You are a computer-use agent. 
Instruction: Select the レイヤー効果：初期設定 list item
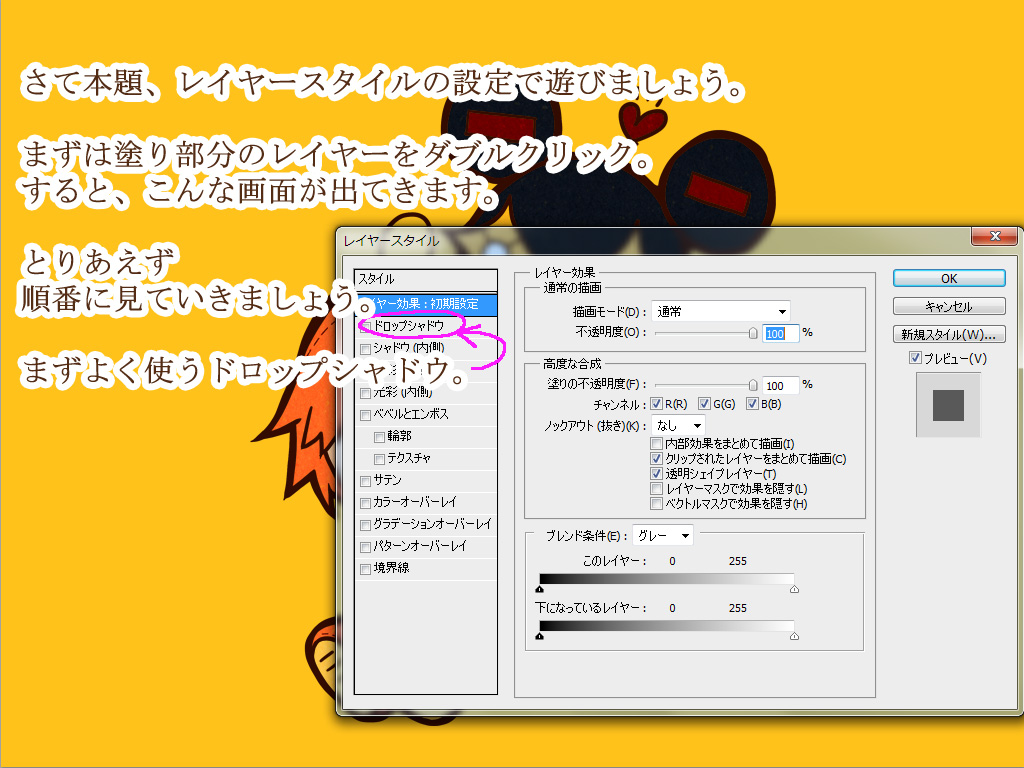(426, 303)
